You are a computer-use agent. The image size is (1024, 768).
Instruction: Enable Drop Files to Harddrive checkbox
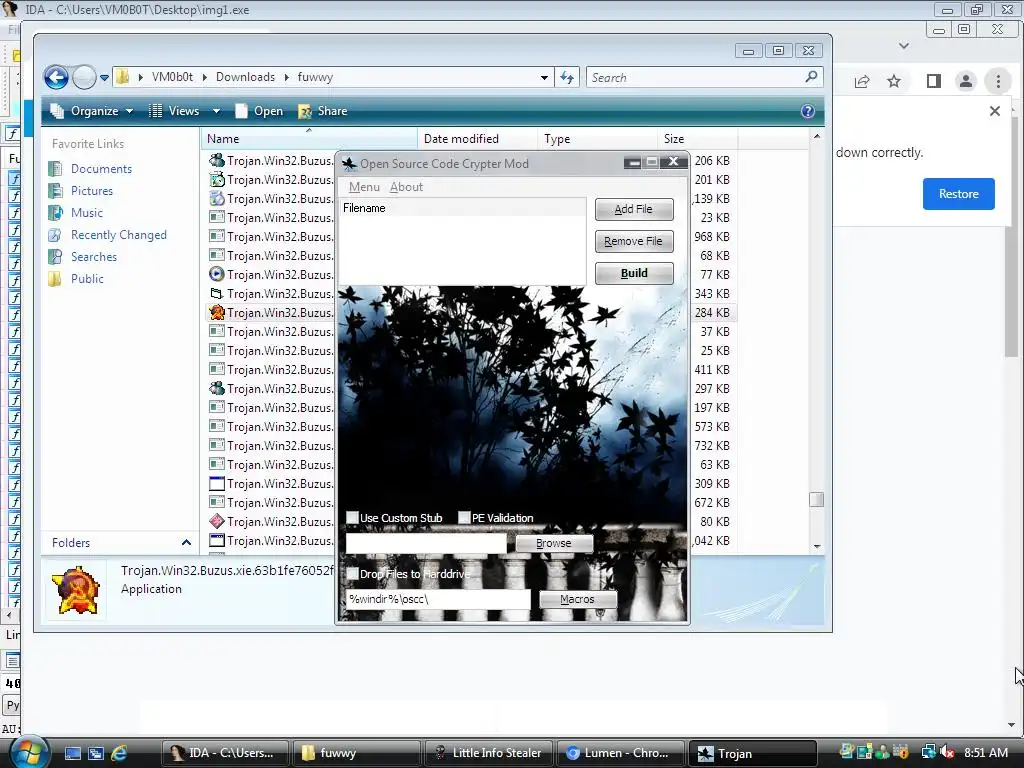point(353,573)
